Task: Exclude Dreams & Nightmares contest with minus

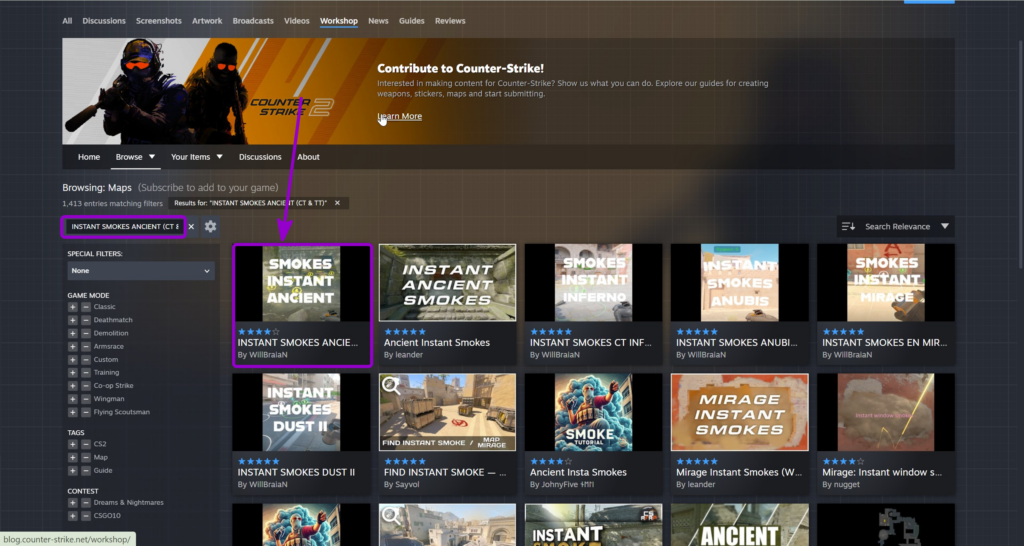Action: [86, 503]
